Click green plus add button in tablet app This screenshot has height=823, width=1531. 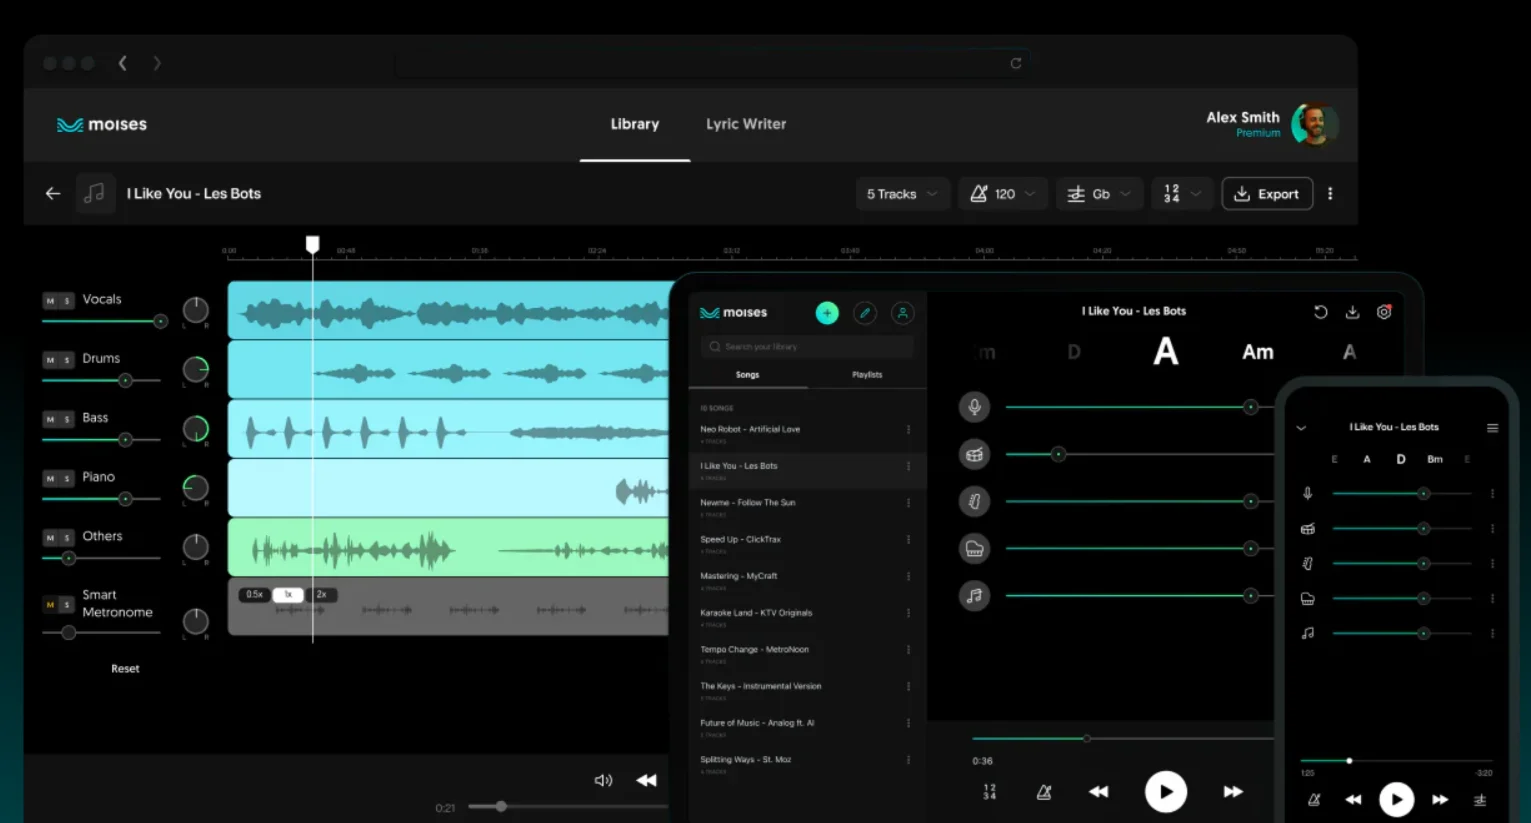(827, 313)
